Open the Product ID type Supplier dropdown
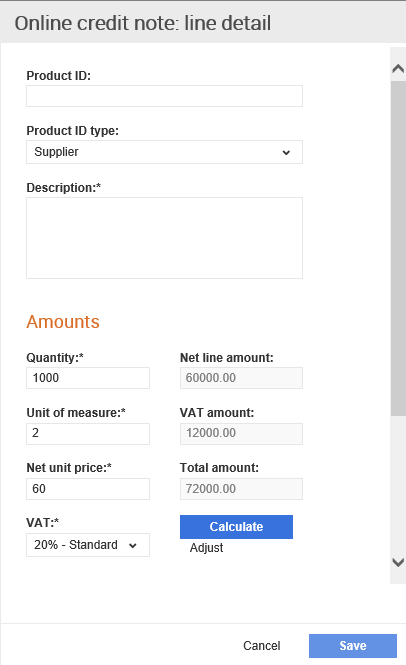The width and height of the screenshot is (406, 665). click(164, 152)
